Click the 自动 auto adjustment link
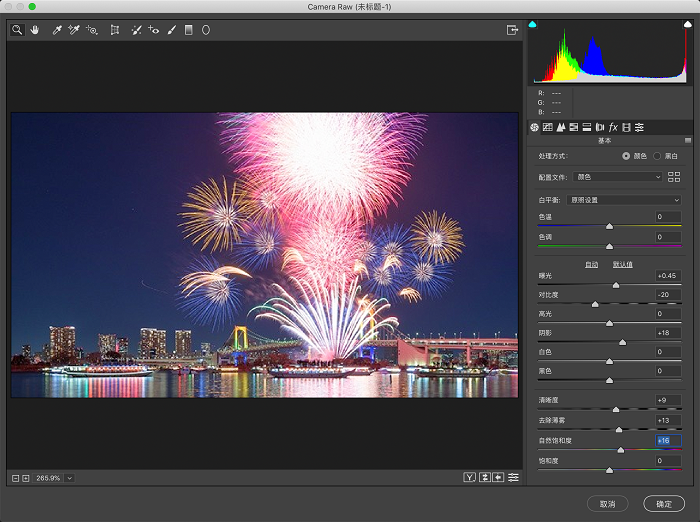Viewport: 700px width, 522px height. coord(591,264)
